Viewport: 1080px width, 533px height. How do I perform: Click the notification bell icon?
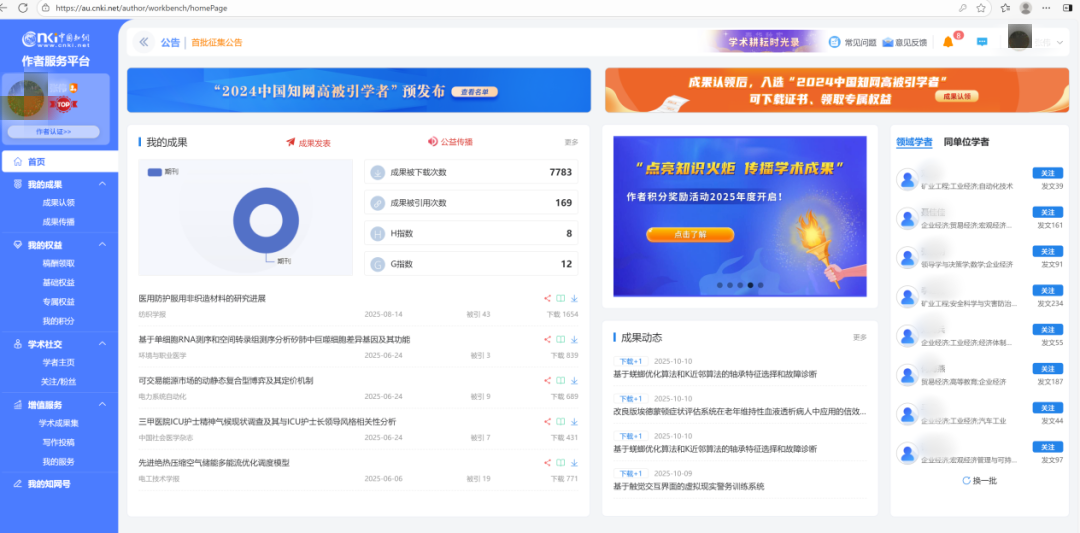click(x=948, y=42)
